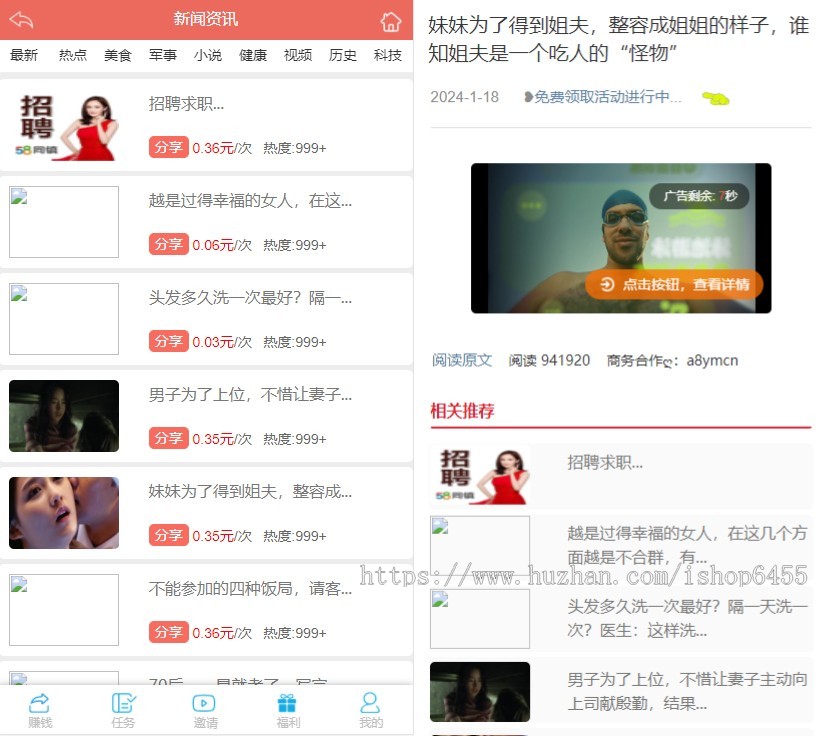This screenshot has width=829, height=736.
Task: Click the swimmer video ad
Action: 621,238
